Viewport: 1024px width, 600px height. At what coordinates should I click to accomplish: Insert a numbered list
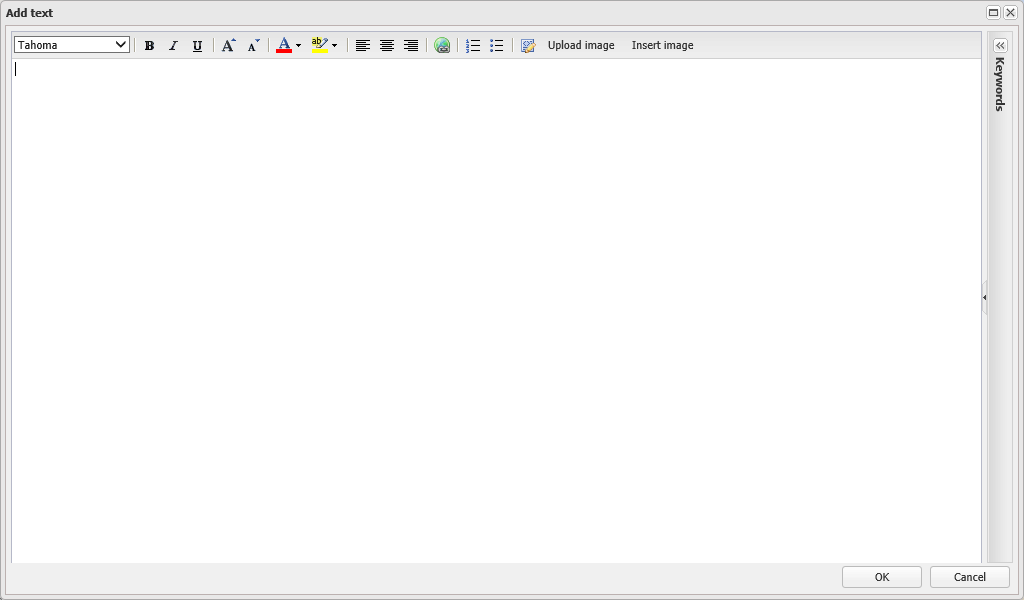[473, 46]
